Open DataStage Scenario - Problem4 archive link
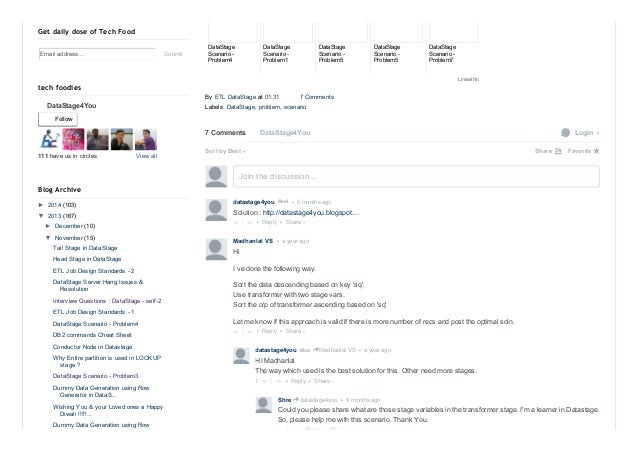This screenshot has height=452, width=638. click(95, 324)
